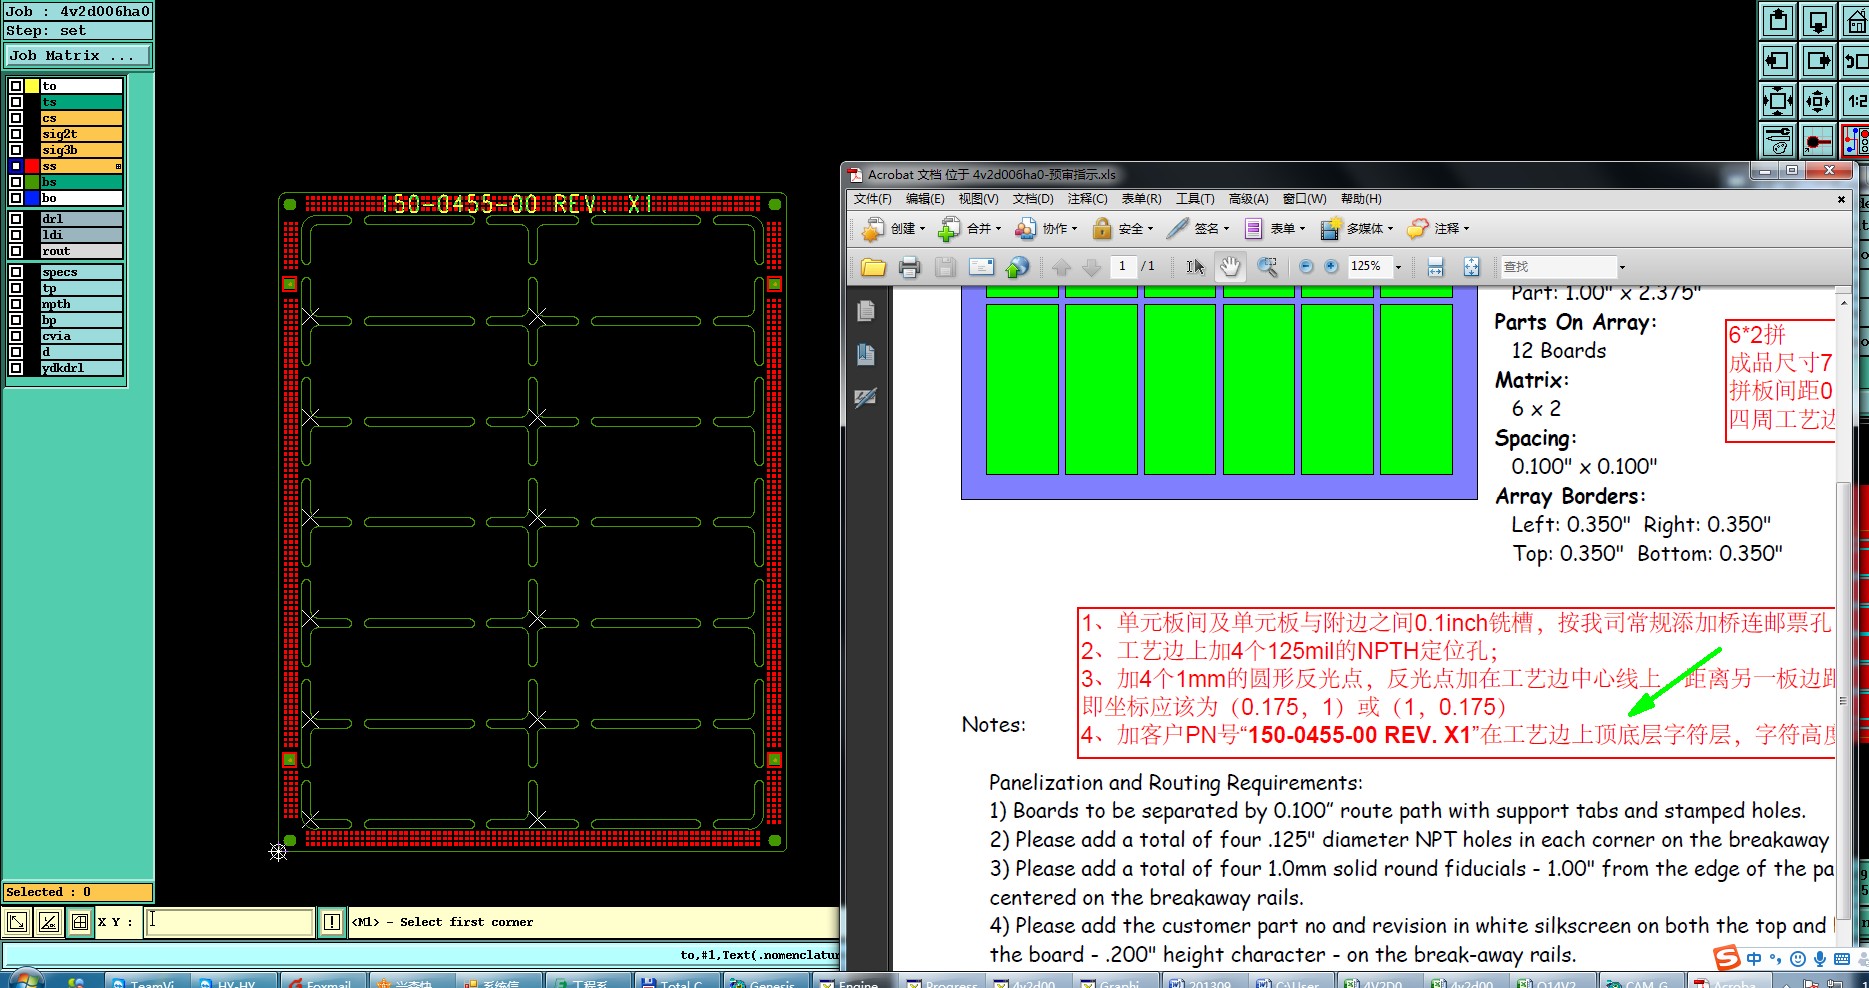The height and width of the screenshot is (988, 1869).
Task: Select the 'cvia' layer name
Action: coord(81,336)
